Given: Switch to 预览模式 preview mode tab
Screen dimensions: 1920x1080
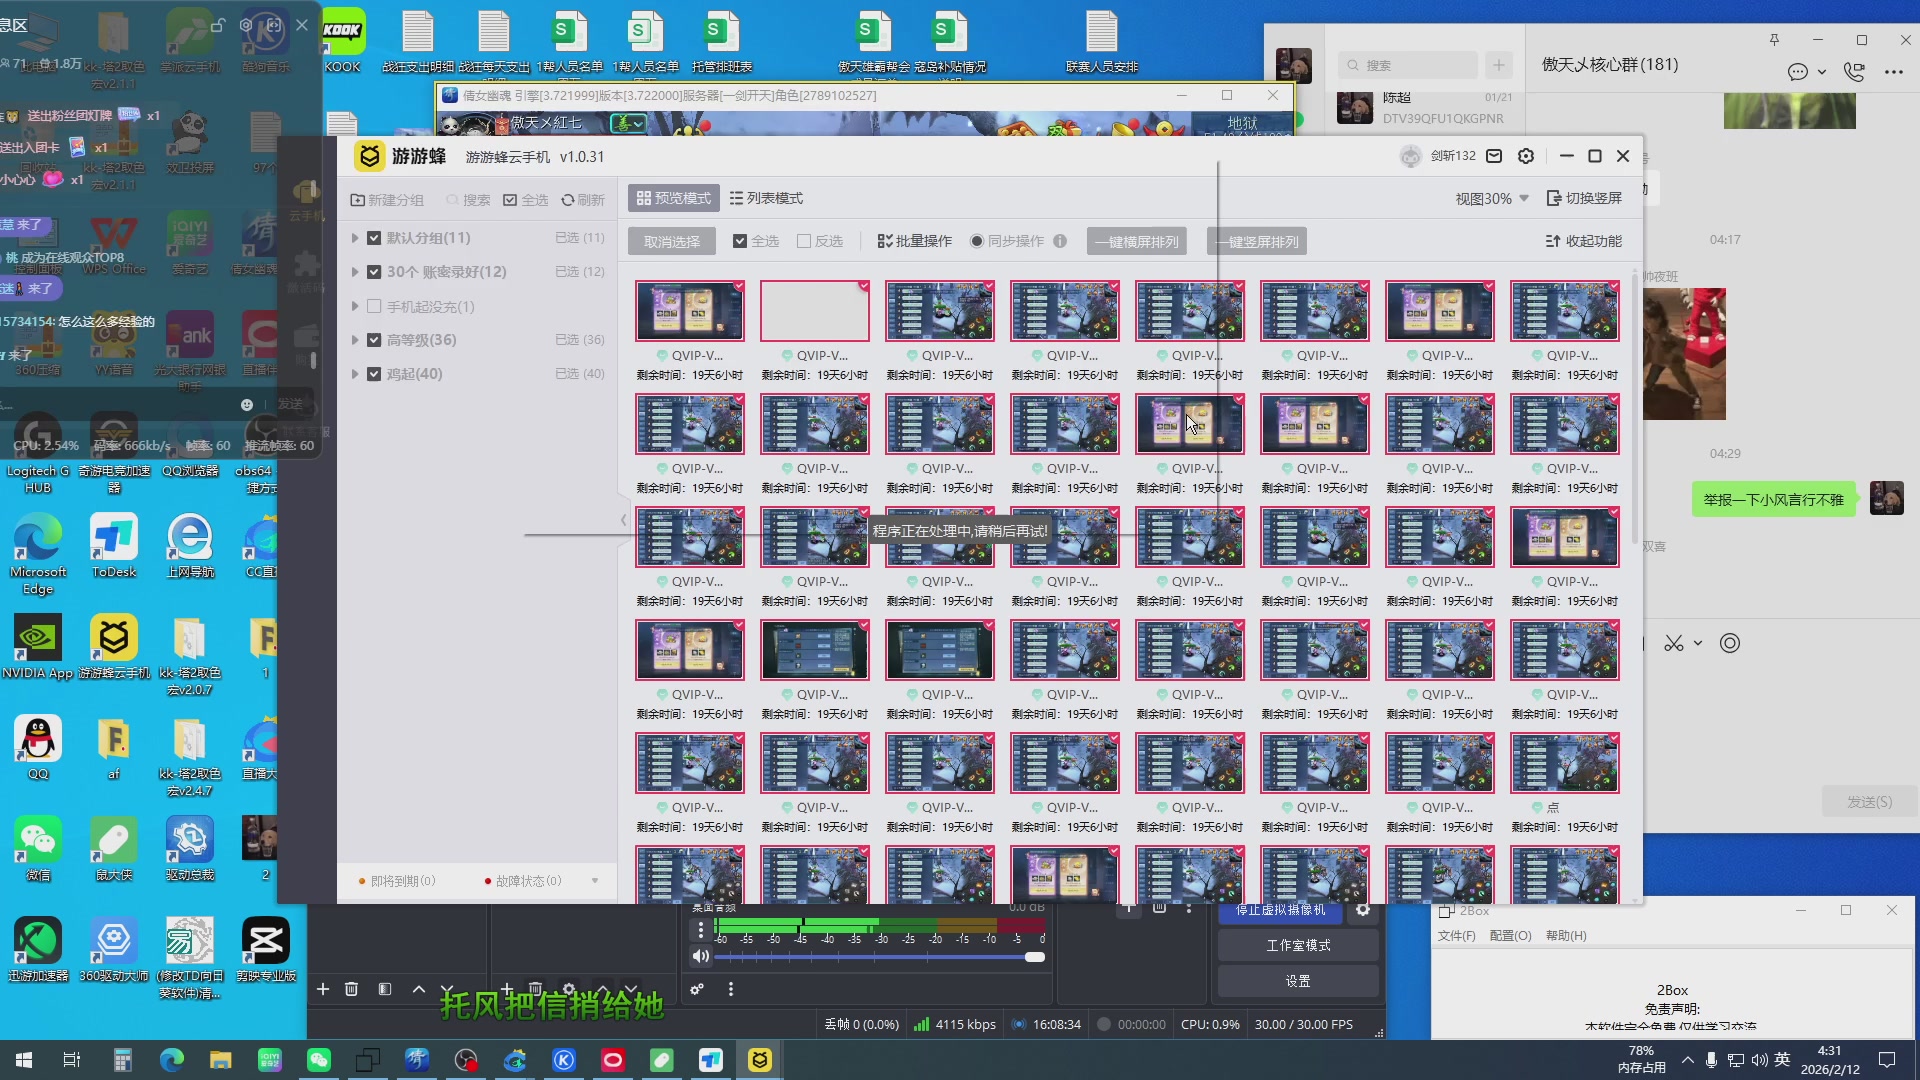Looking at the screenshot, I should point(674,198).
